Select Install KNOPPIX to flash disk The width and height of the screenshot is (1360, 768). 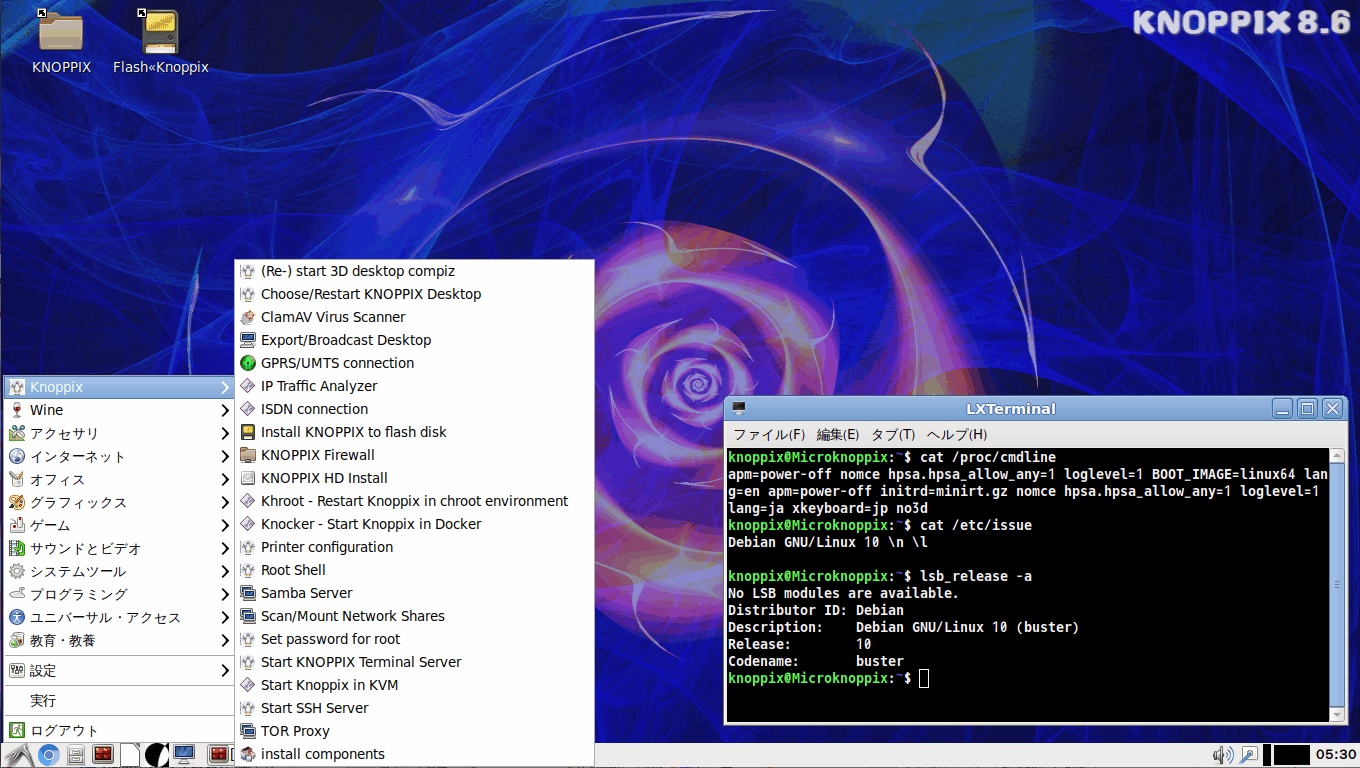(354, 431)
